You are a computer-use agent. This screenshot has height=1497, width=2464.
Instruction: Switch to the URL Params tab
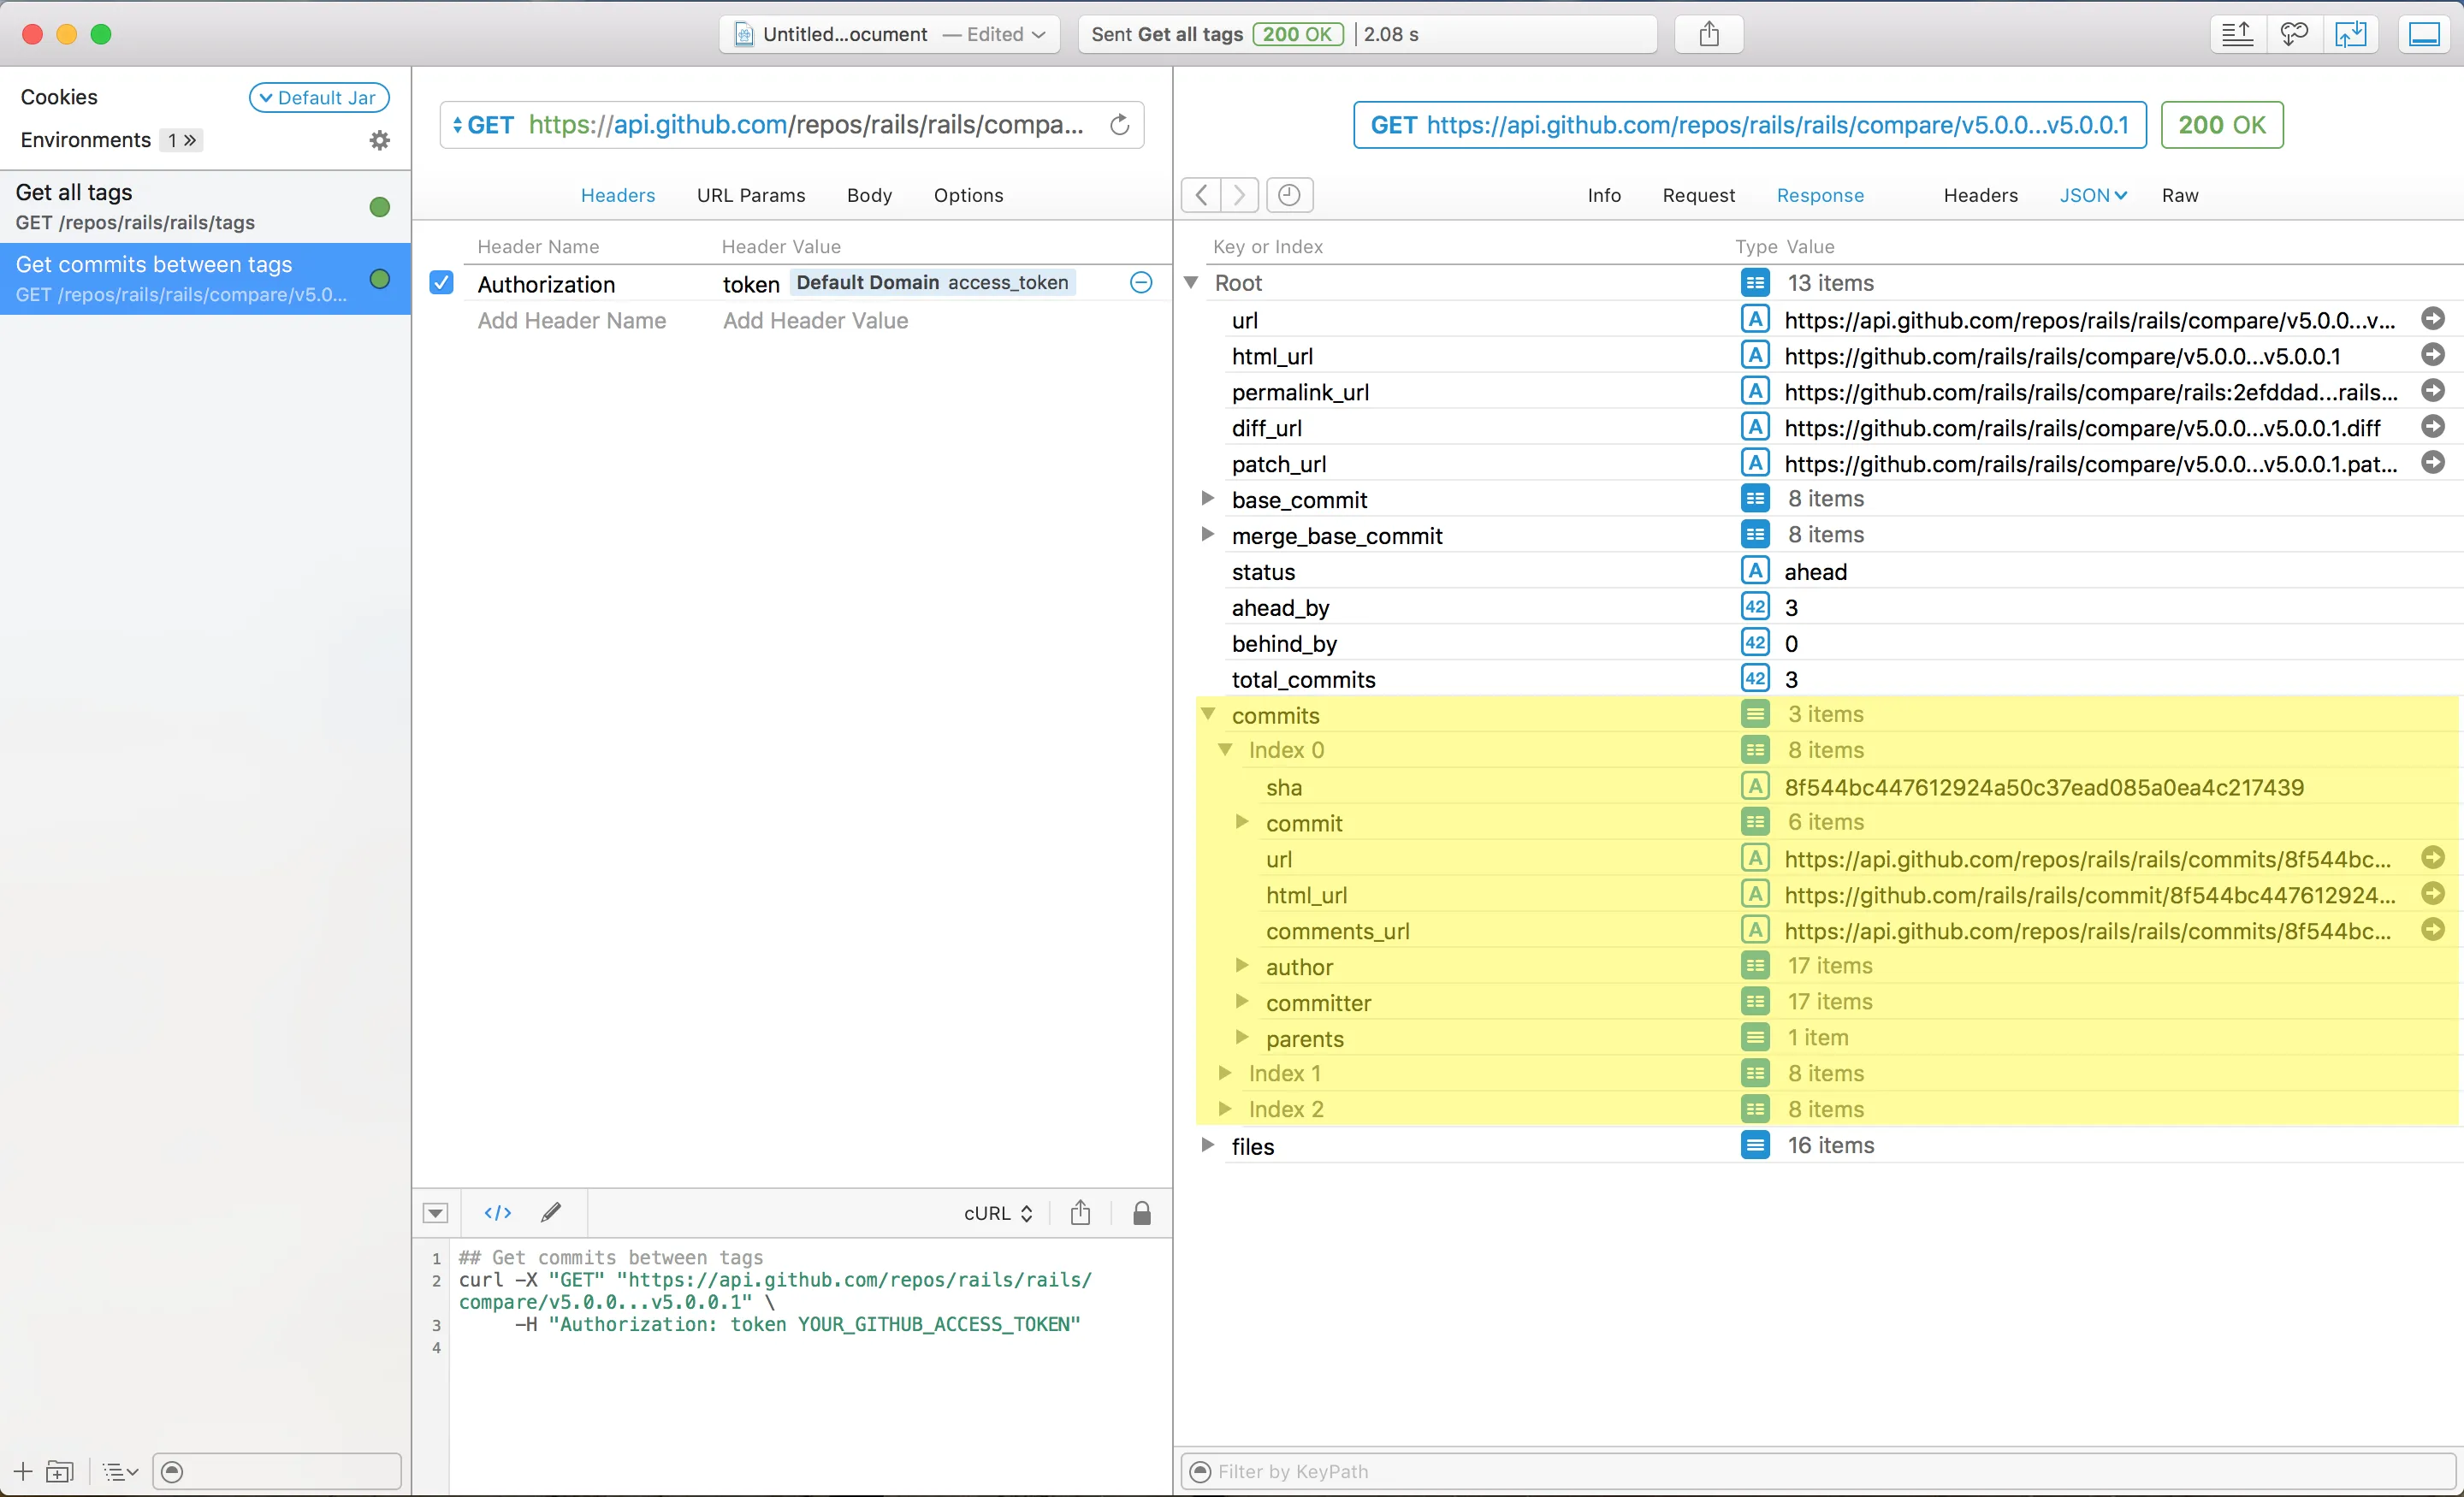[x=750, y=195]
